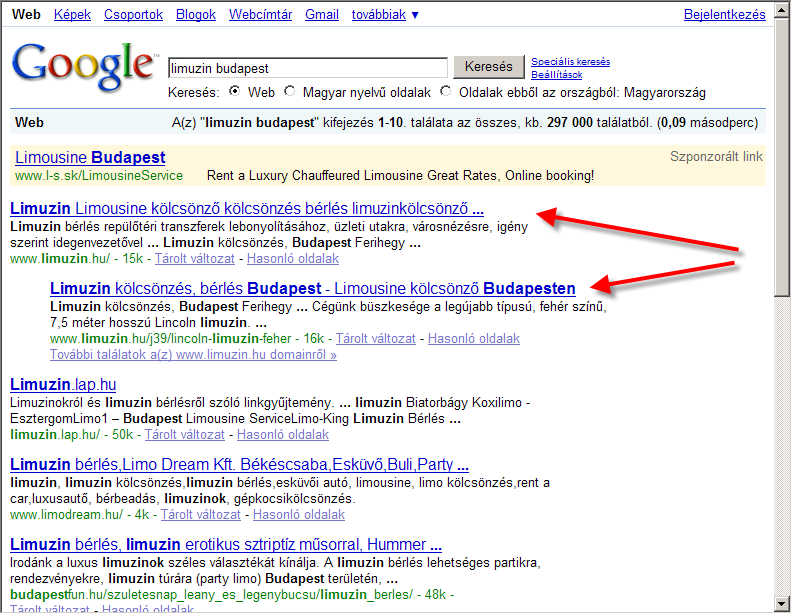The width and height of the screenshot is (792, 614).
Task: Focus the search box with limuzin budapest
Action: (x=308, y=68)
